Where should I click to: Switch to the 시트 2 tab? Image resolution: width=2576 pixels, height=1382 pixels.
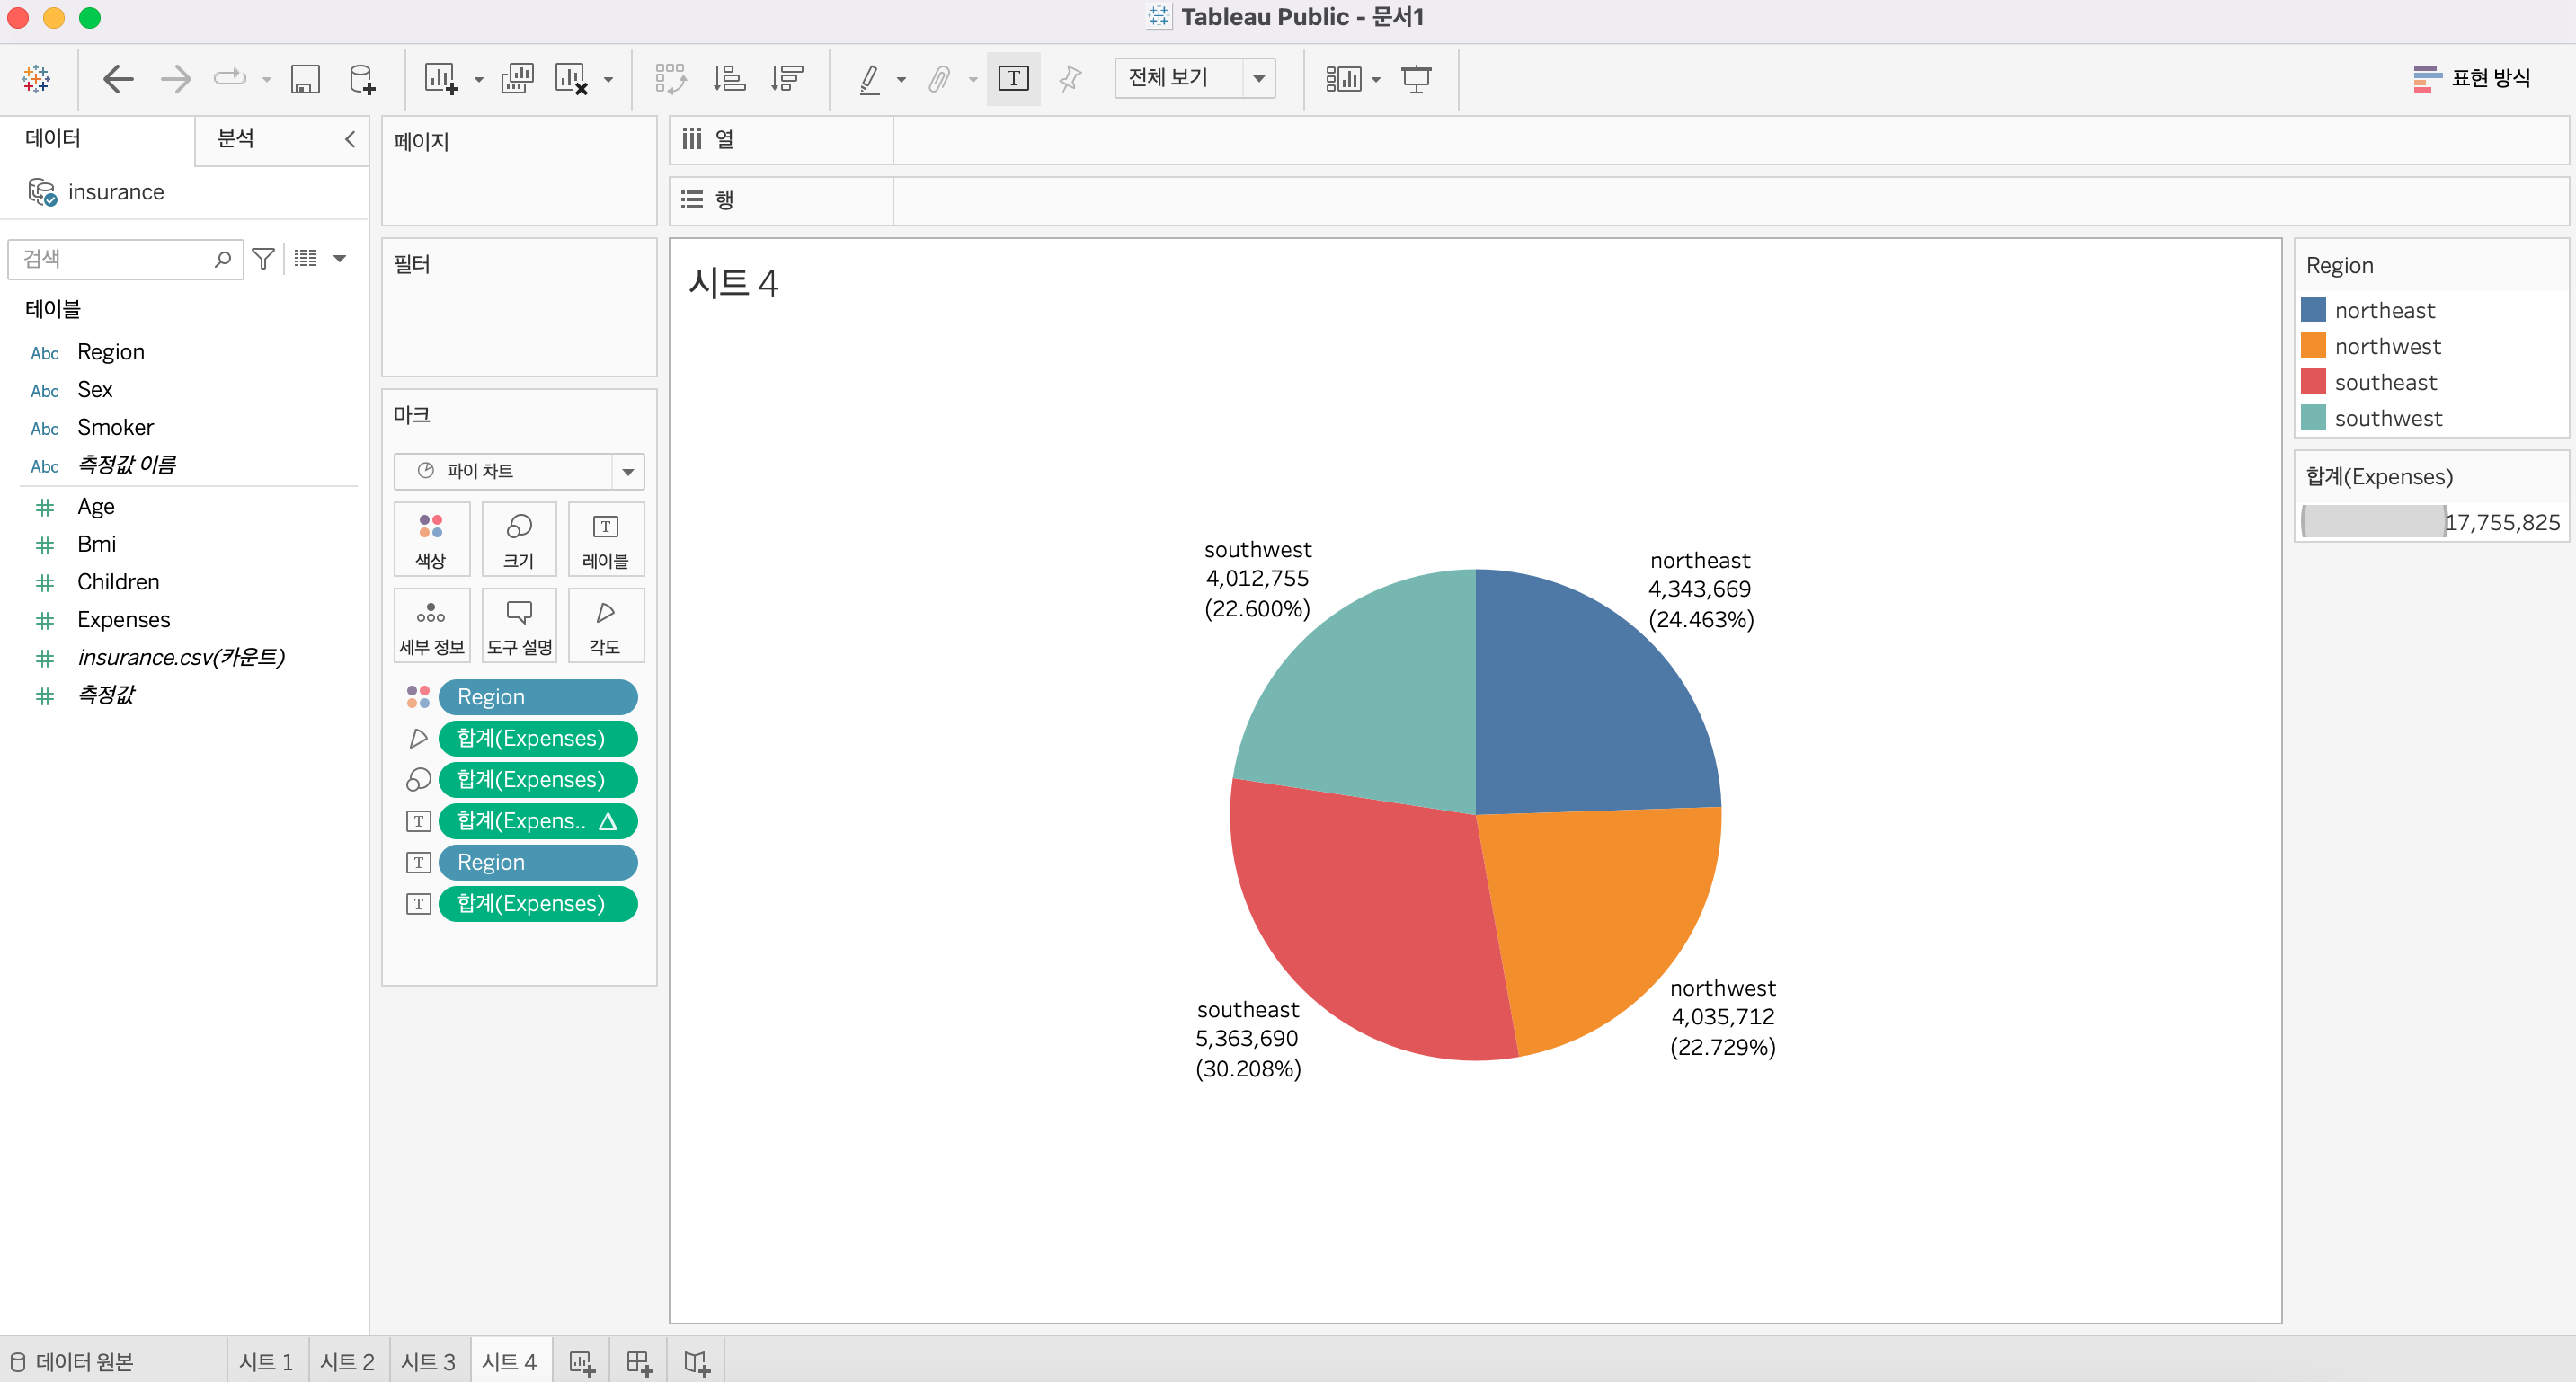pyautogui.click(x=347, y=1361)
